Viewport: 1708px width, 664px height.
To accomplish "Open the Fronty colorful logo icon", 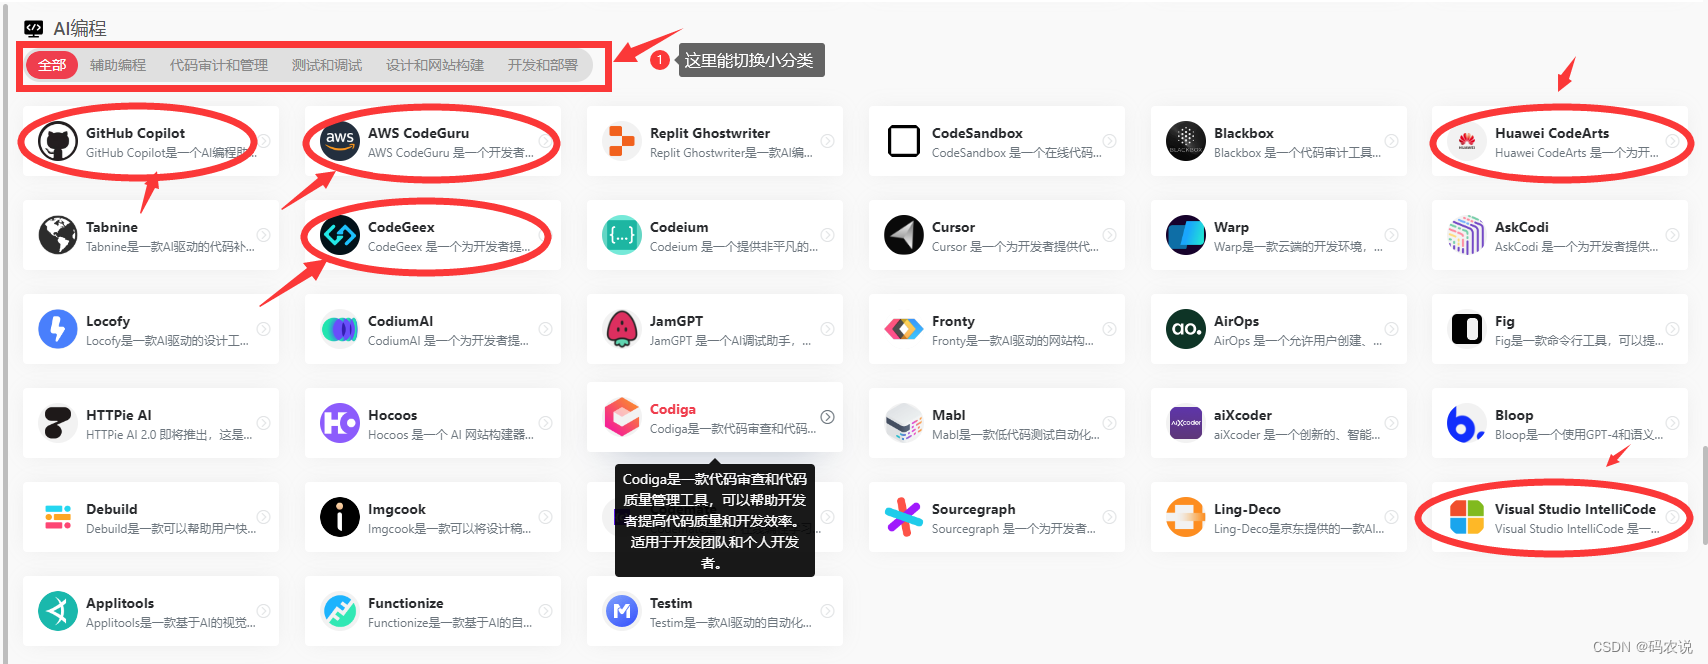I will point(904,330).
